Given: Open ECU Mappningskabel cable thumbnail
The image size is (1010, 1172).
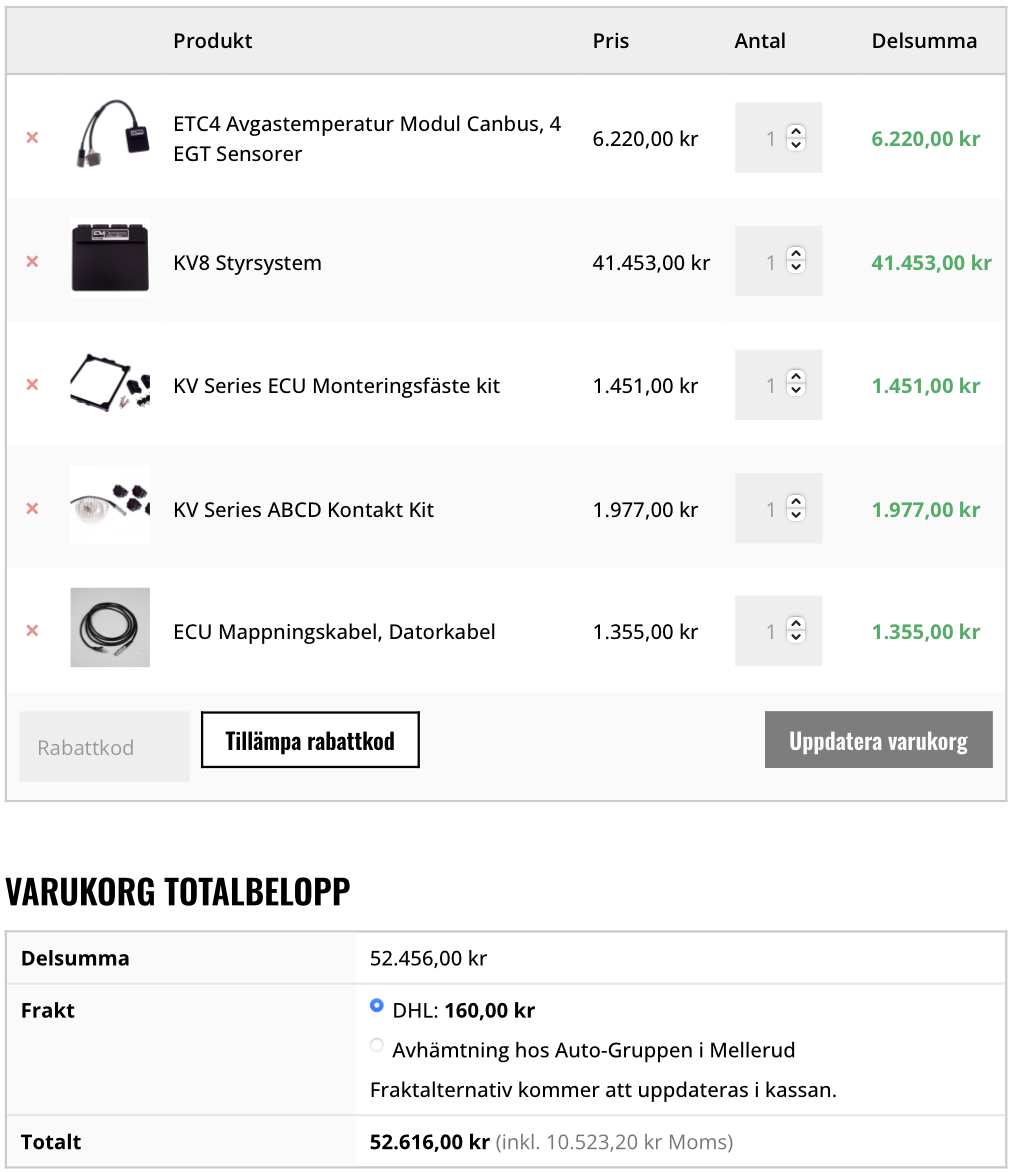Looking at the screenshot, I should coord(110,627).
